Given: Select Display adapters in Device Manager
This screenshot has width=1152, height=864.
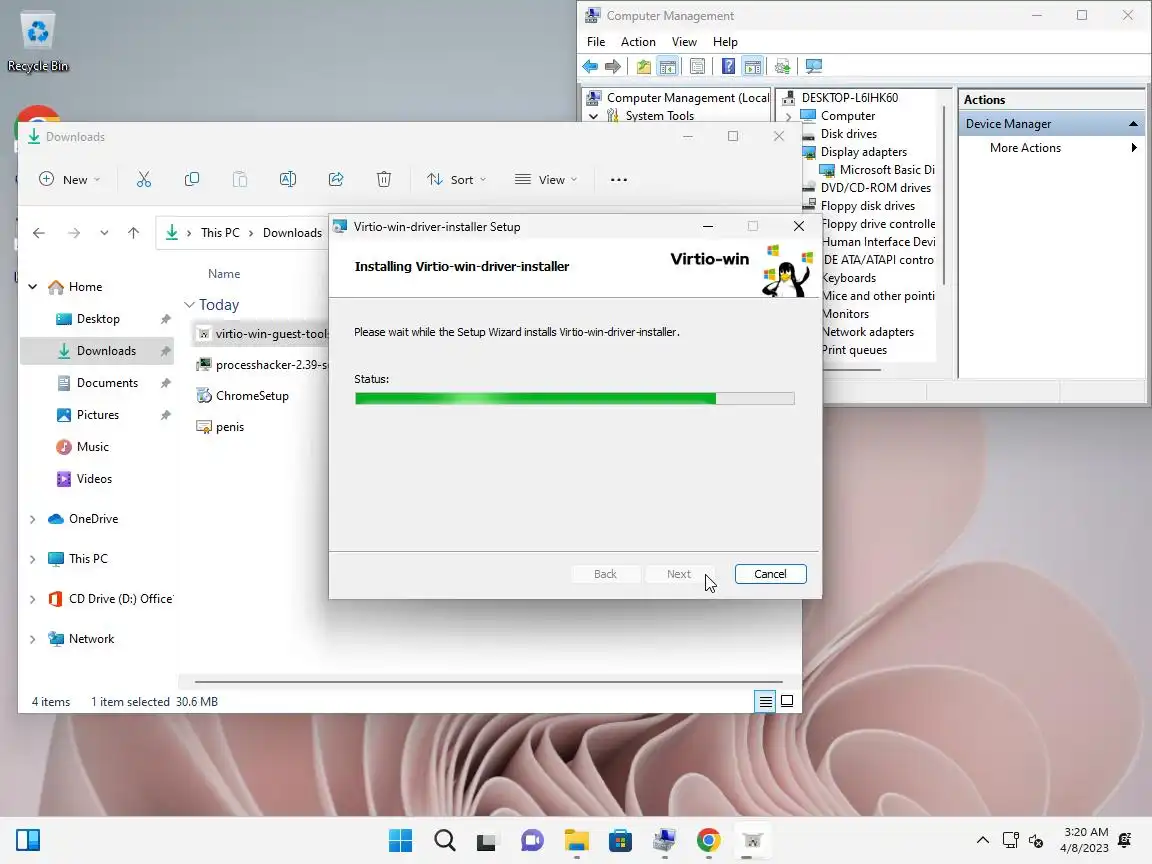Looking at the screenshot, I should pos(863,152).
